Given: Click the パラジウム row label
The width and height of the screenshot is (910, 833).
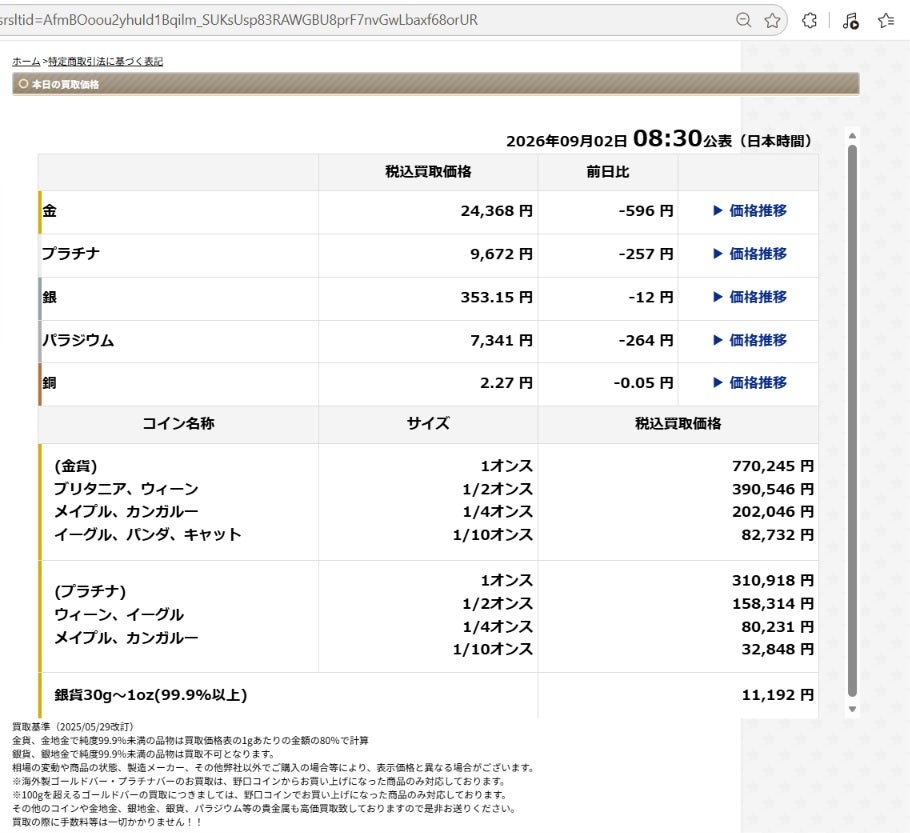Looking at the screenshot, I should (x=78, y=340).
